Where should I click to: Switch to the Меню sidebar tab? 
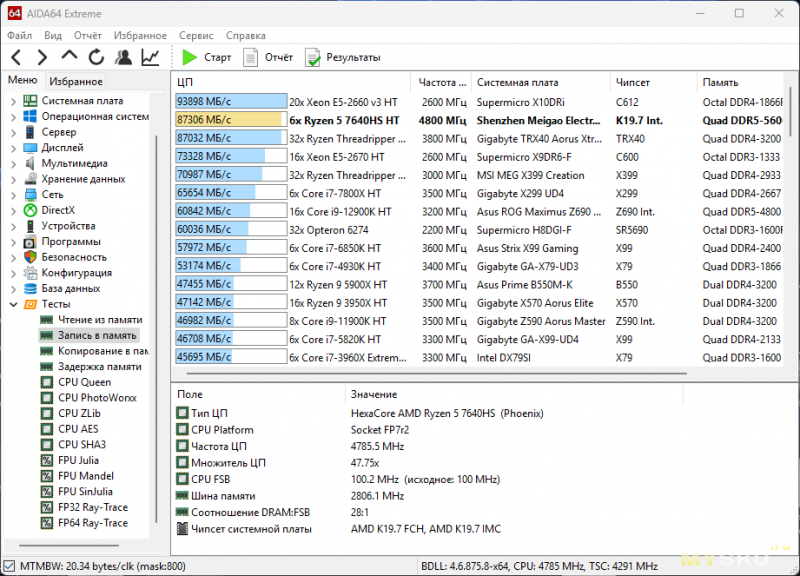(x=22, y=80)
